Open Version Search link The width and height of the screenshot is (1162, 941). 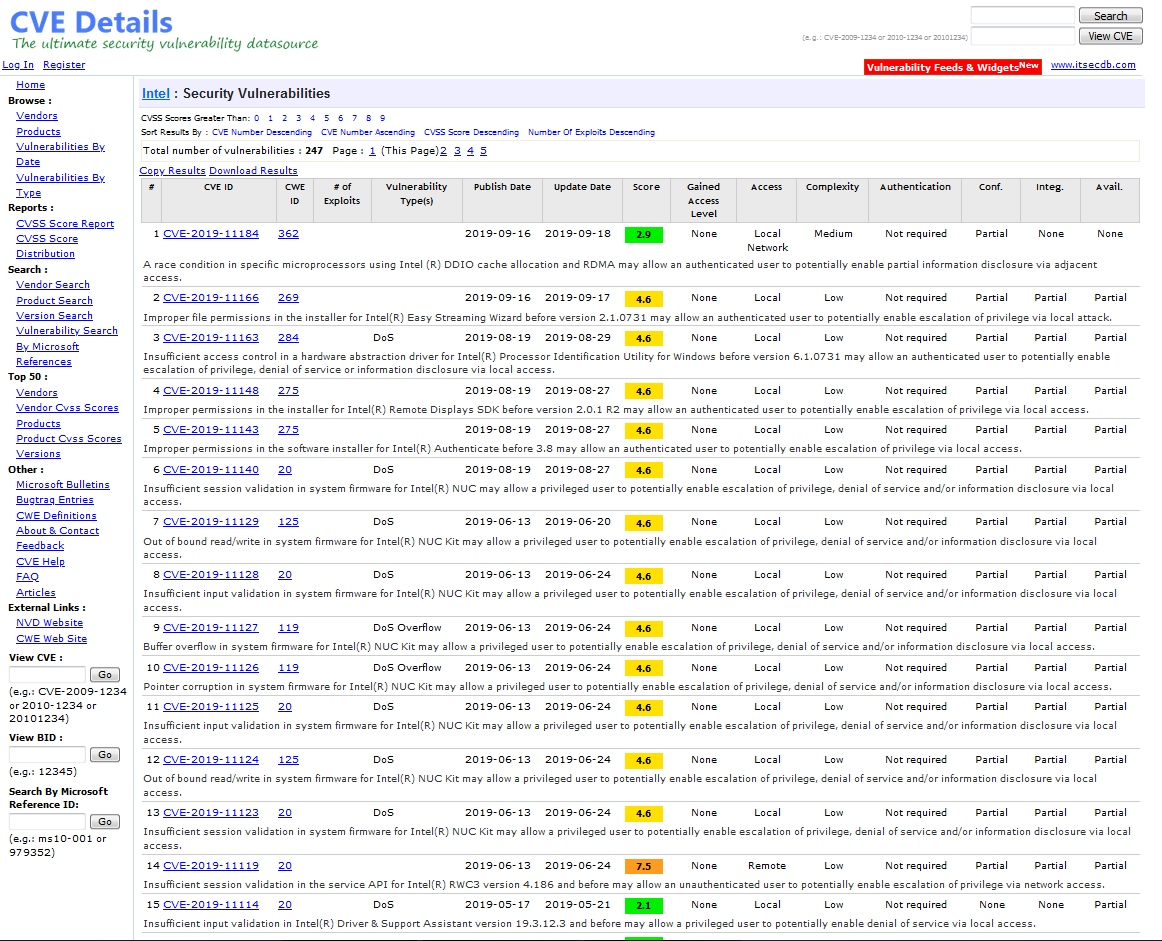point(54,315)
